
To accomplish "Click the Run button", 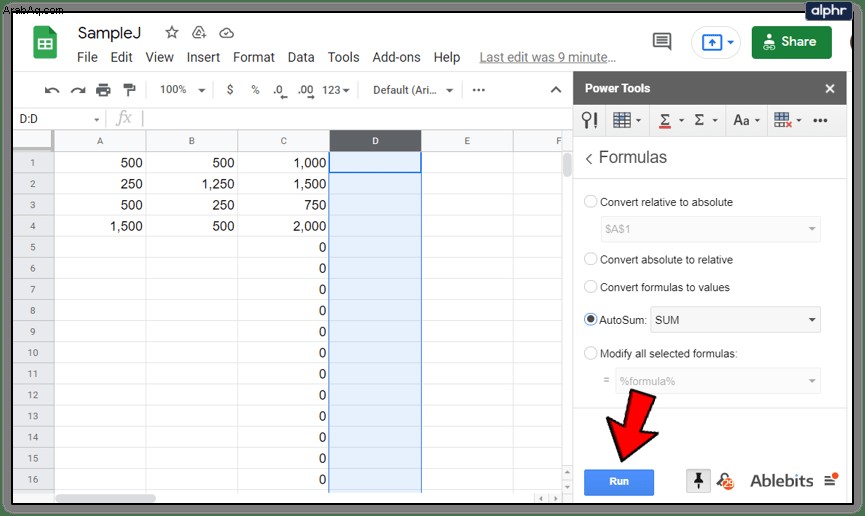I will 619,482.
